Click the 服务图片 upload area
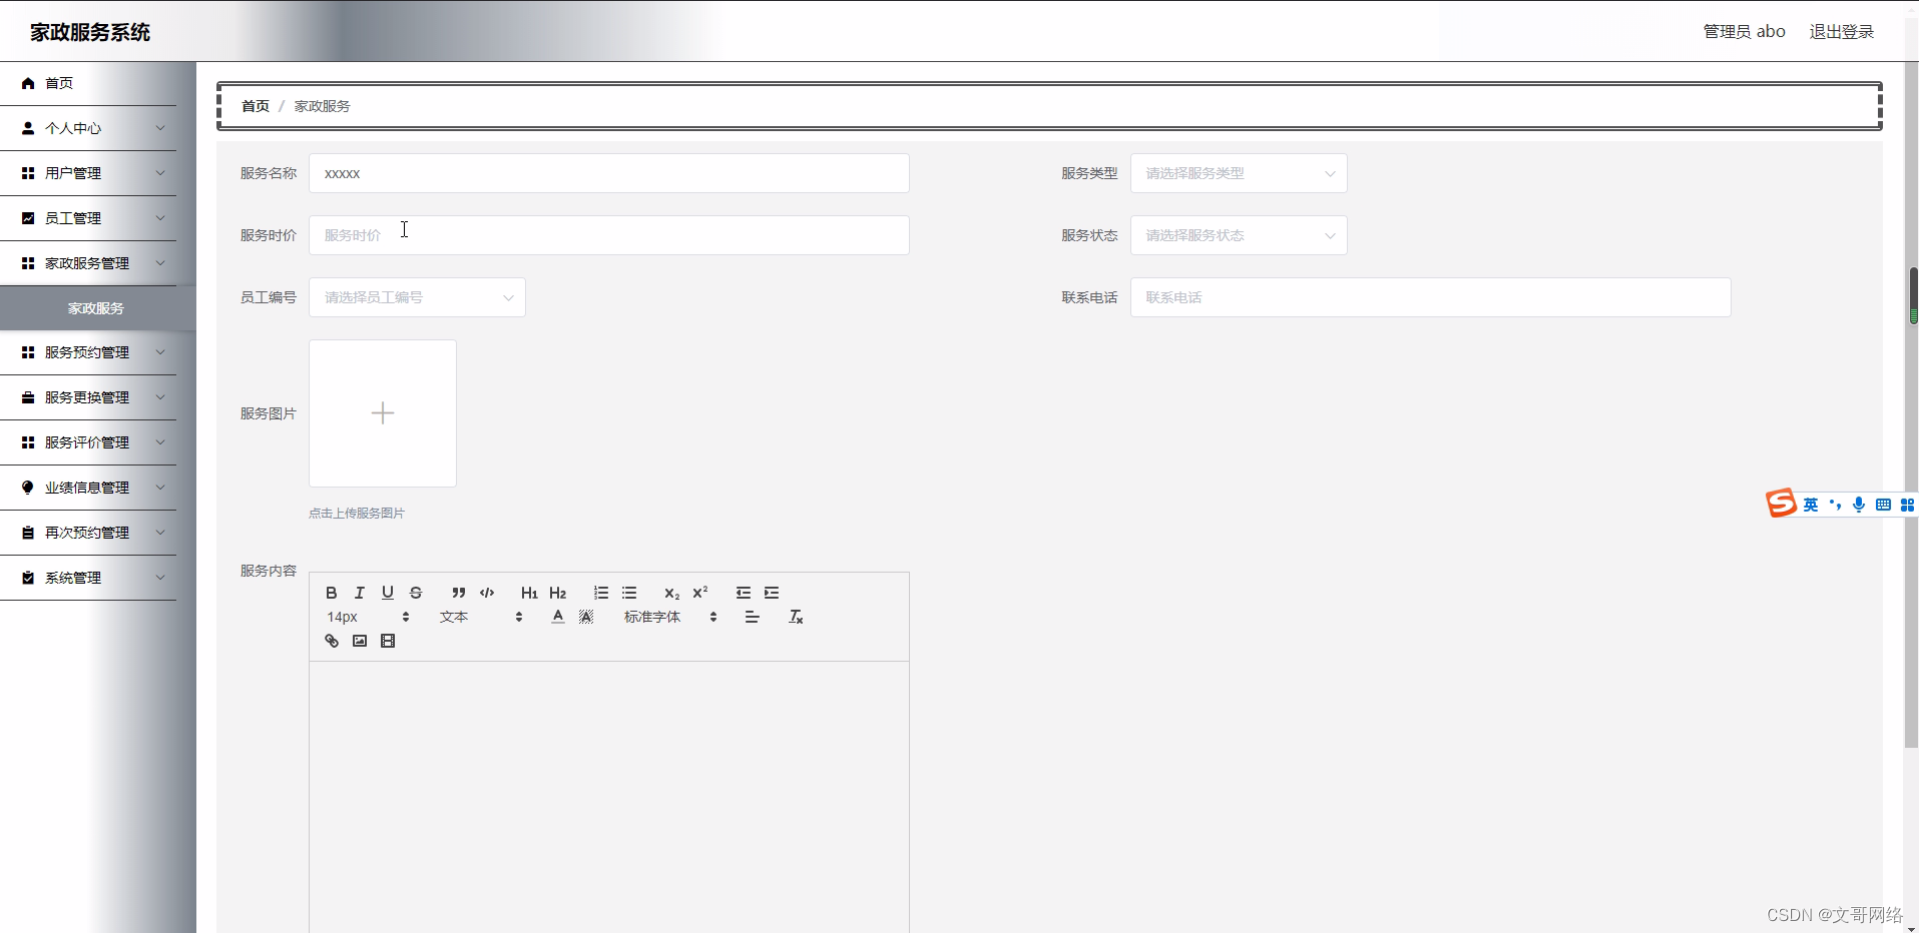Image resolution: width=1919 pixels, height=933 pixels. click(382, 413)
